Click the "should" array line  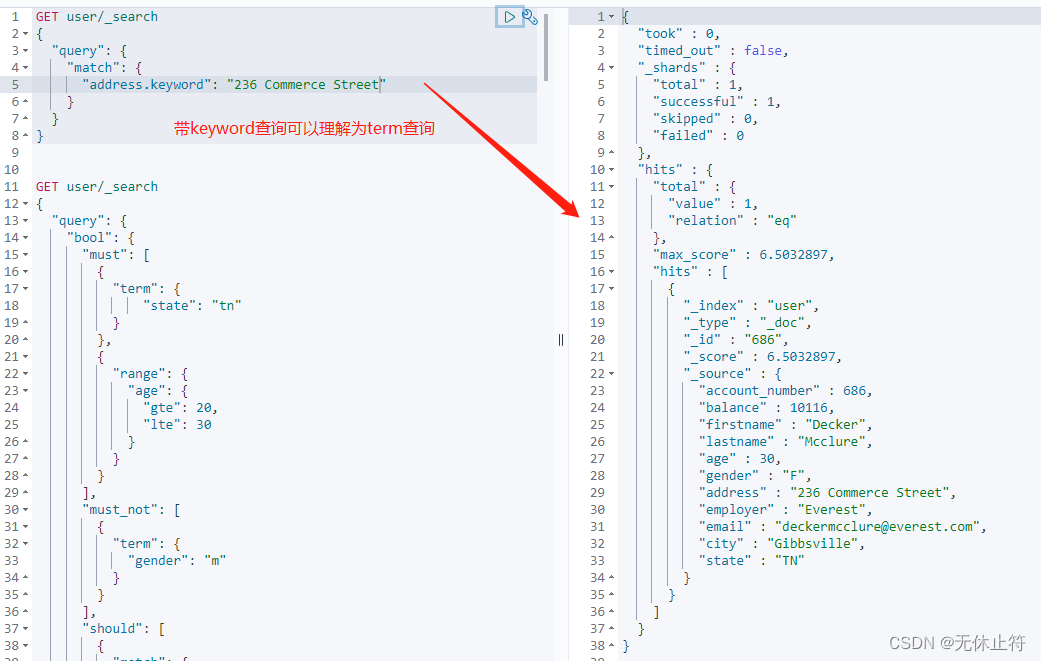pyautogui.click(x=123, y=628)
